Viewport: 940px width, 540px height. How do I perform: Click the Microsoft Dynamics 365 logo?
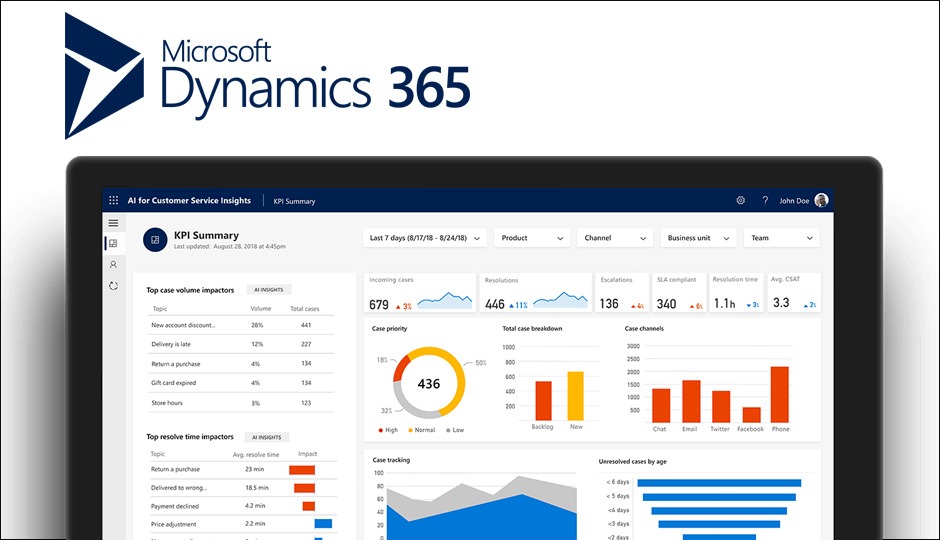click(x=267, y=76)
